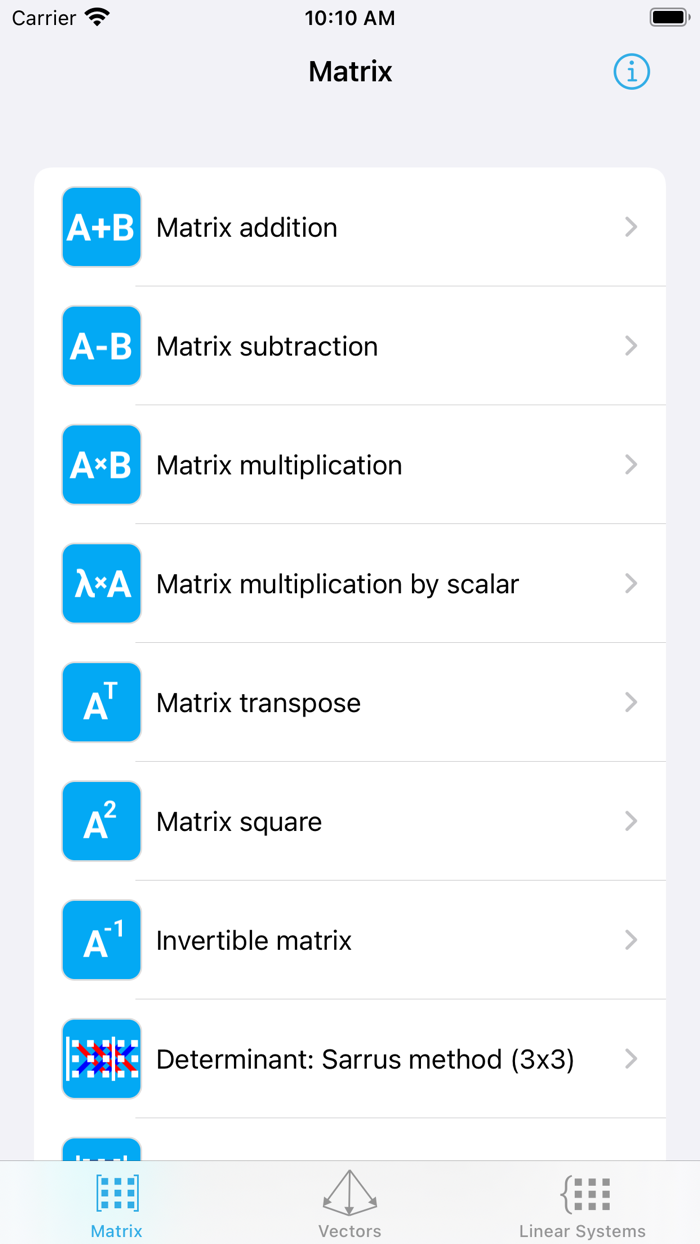Expand the Matrix addition row chevron
Screen dimensions: 700x1244
coord(631,227)
